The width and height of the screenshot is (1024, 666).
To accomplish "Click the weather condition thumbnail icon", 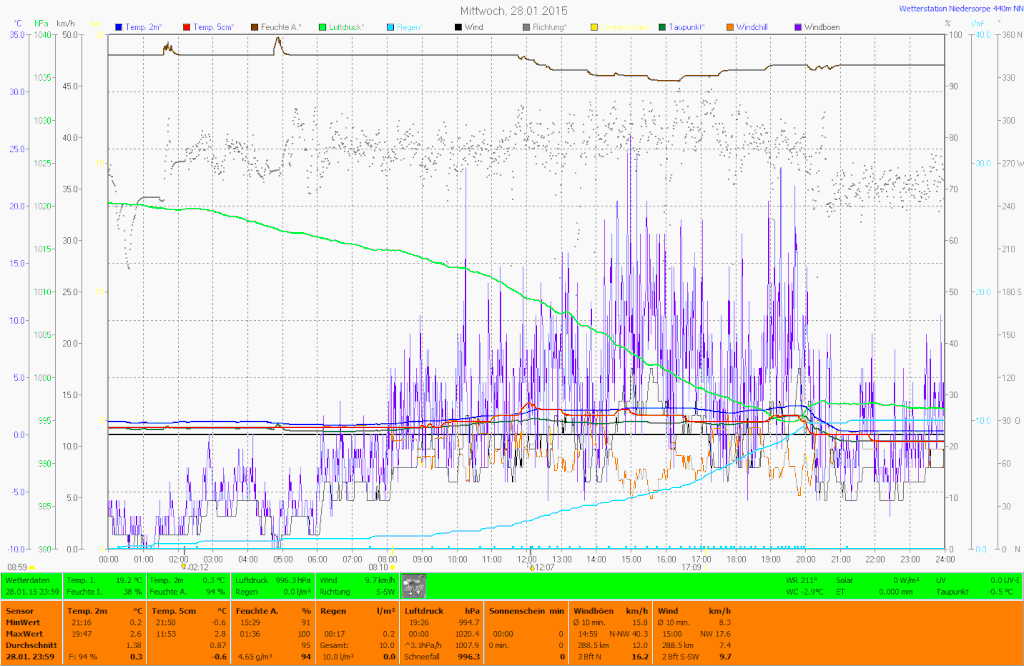I will click(x=413, y=586).
